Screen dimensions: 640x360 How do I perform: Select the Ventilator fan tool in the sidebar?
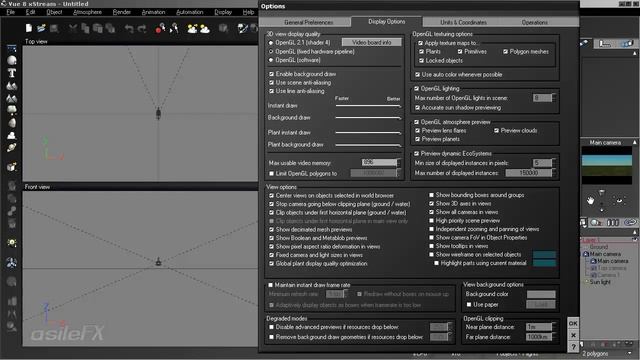(12, 262)
